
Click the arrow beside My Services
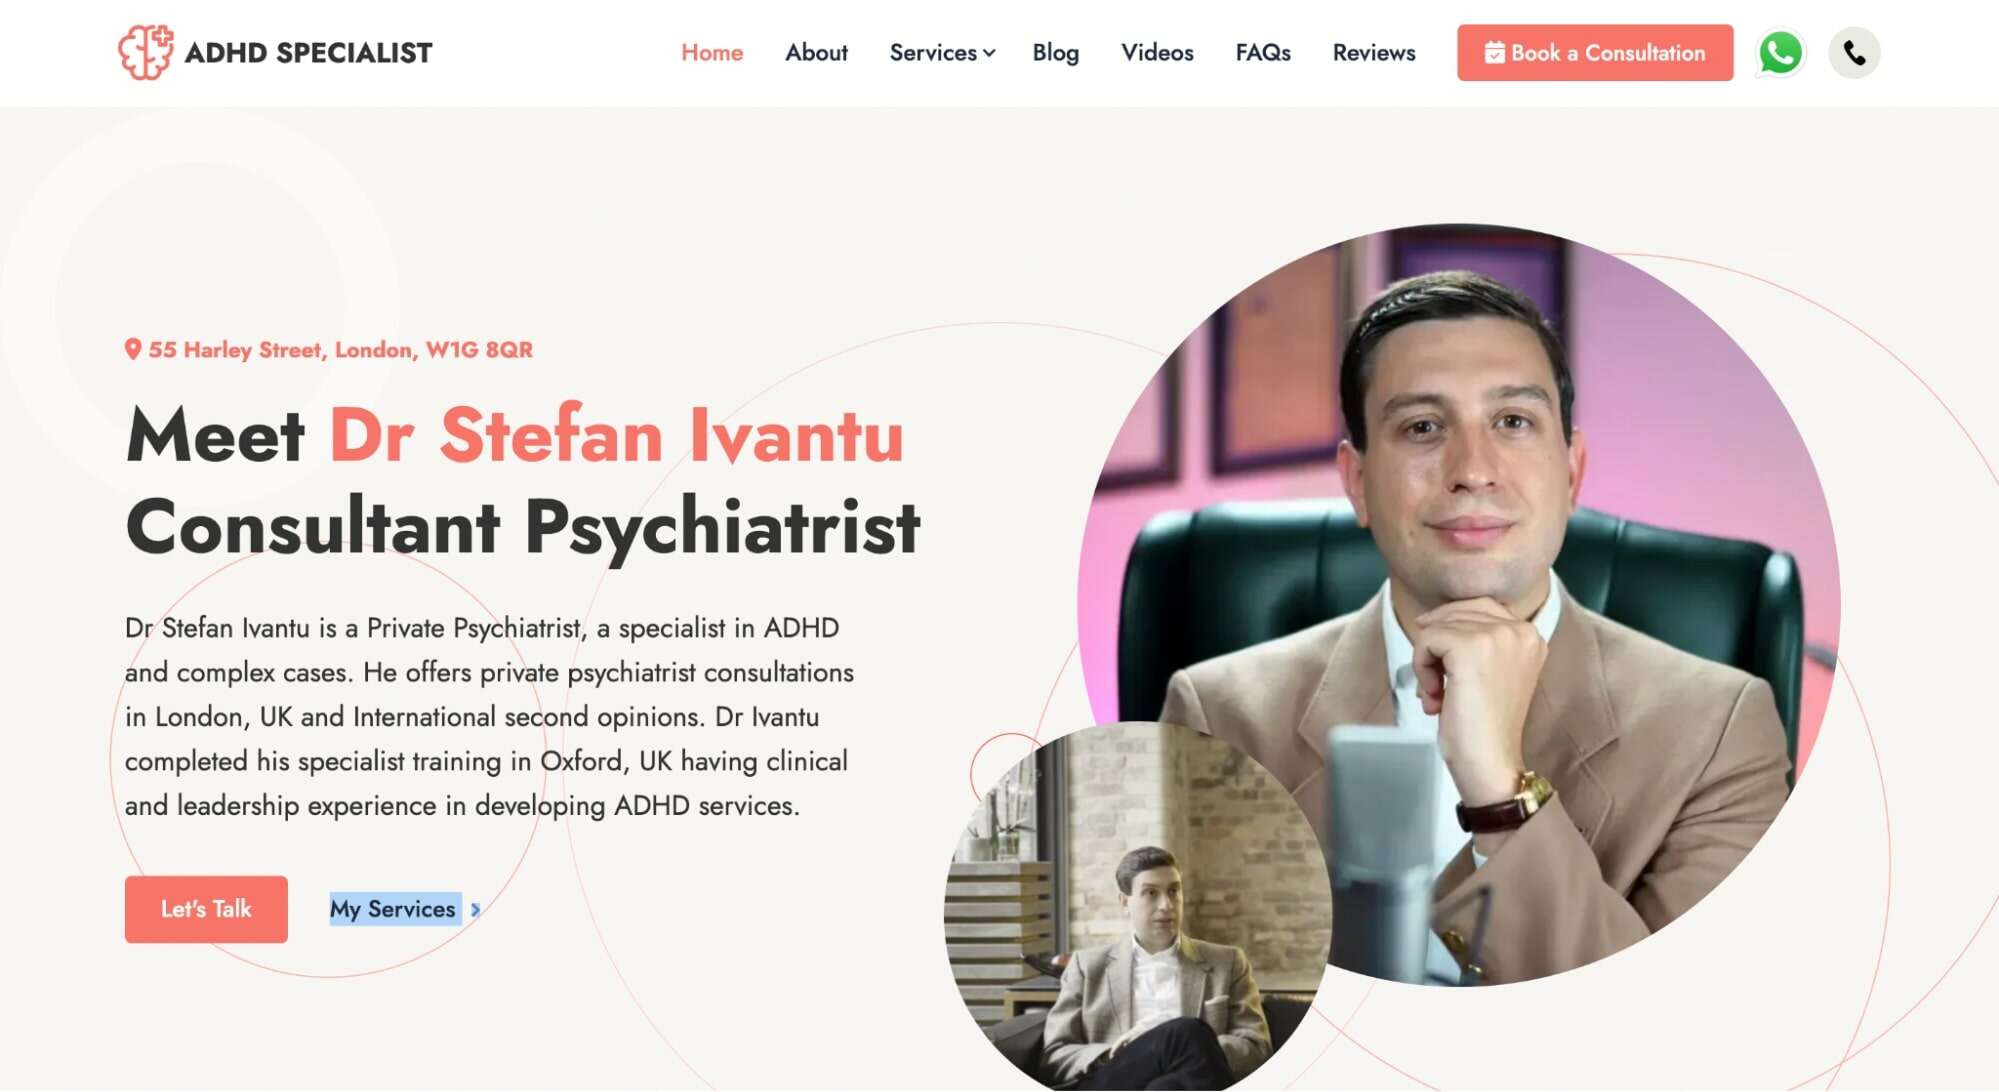(476, 910)
